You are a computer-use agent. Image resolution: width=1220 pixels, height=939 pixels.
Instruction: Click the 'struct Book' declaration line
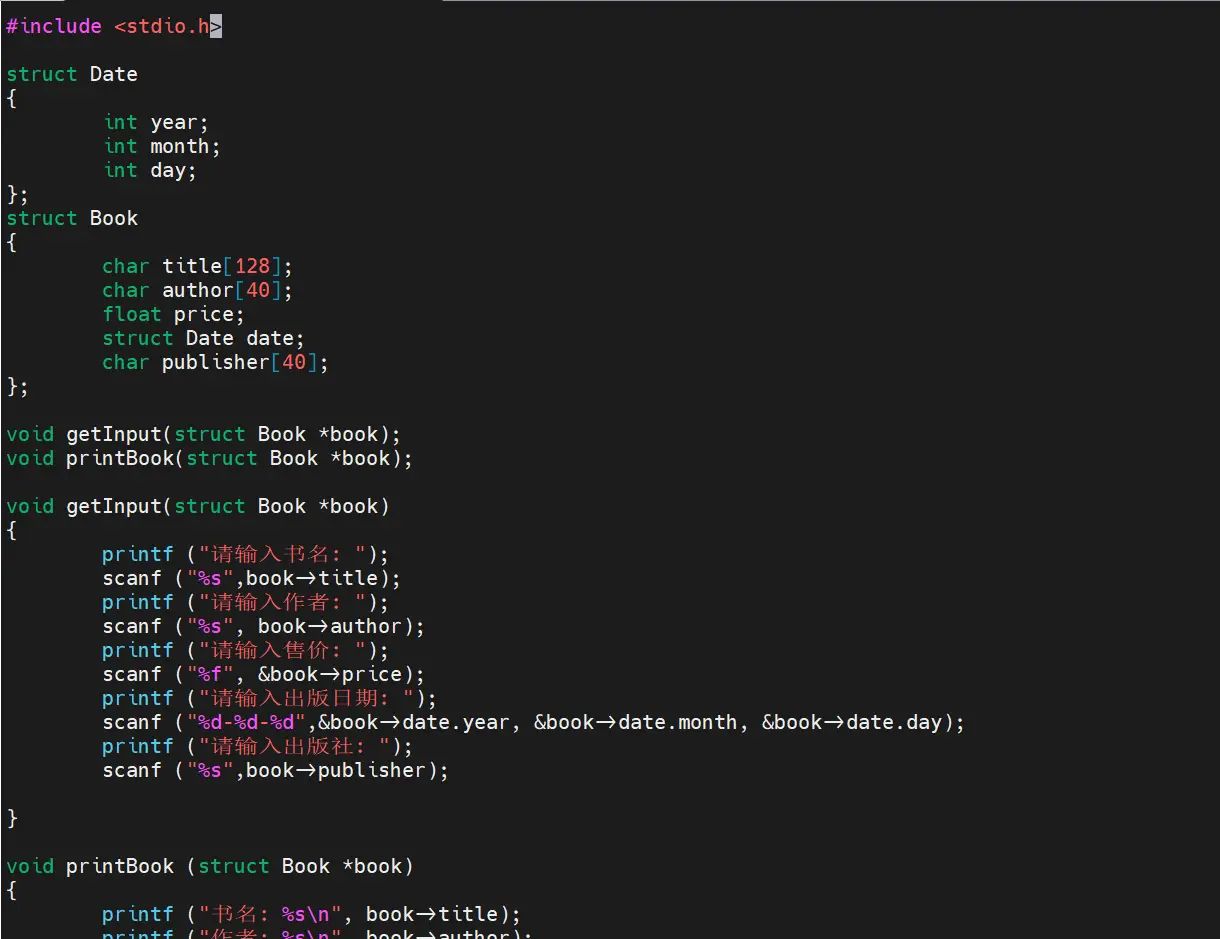click(72, 218)
